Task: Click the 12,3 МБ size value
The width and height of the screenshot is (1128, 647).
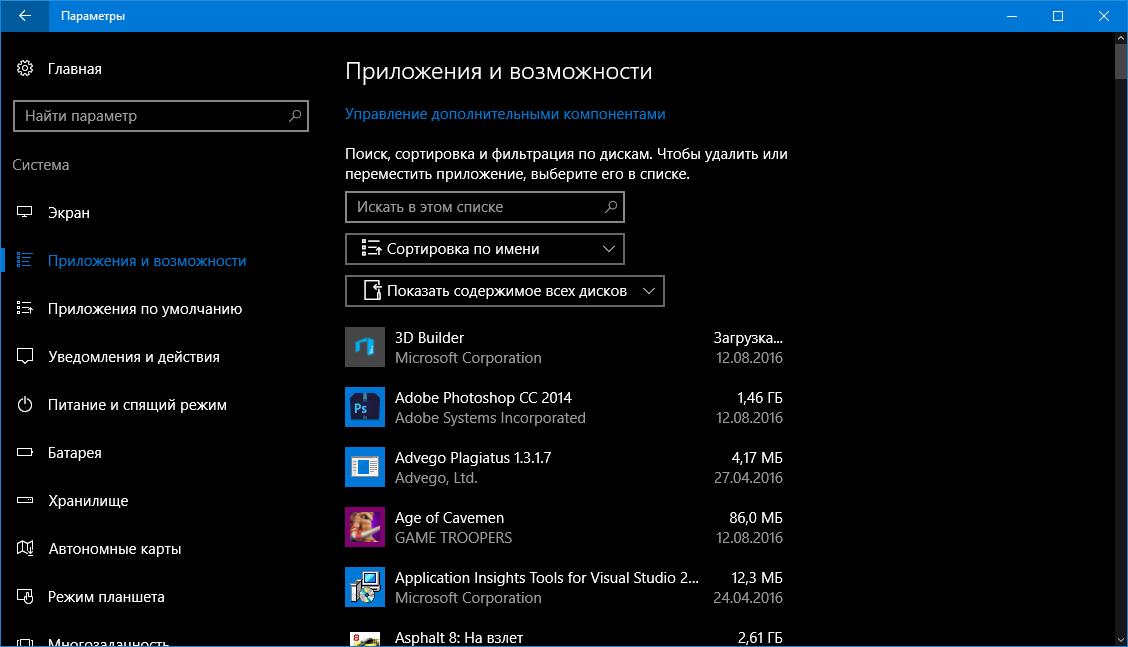Action: pos(757,578)
